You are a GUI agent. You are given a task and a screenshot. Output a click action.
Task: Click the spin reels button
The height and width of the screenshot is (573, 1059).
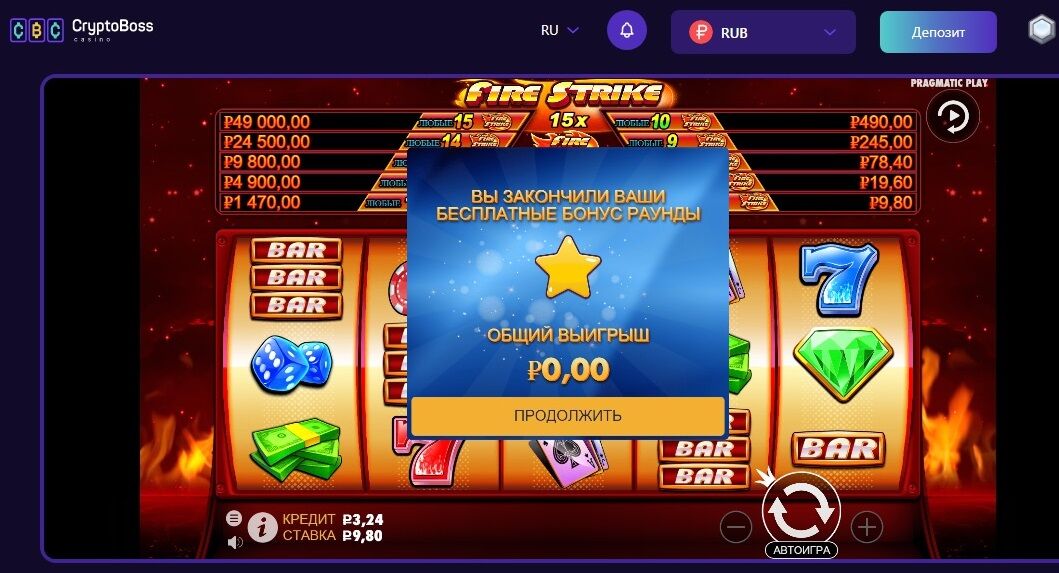point(801,512)
